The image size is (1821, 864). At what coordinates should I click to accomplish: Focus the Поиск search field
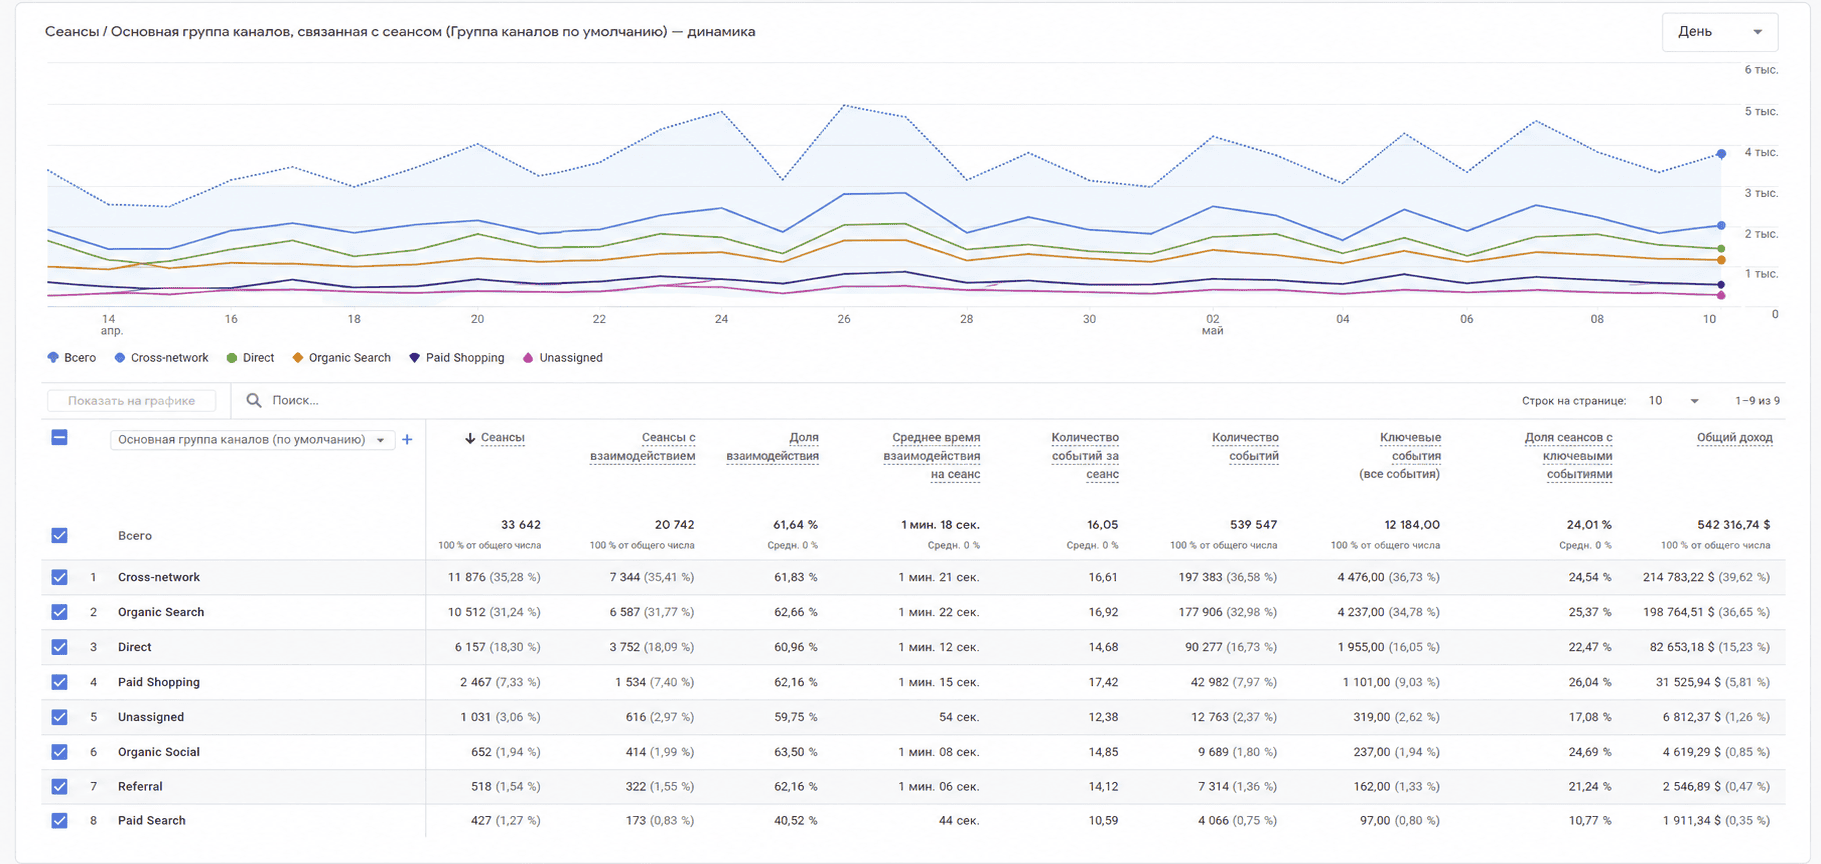tap(296, 400)
